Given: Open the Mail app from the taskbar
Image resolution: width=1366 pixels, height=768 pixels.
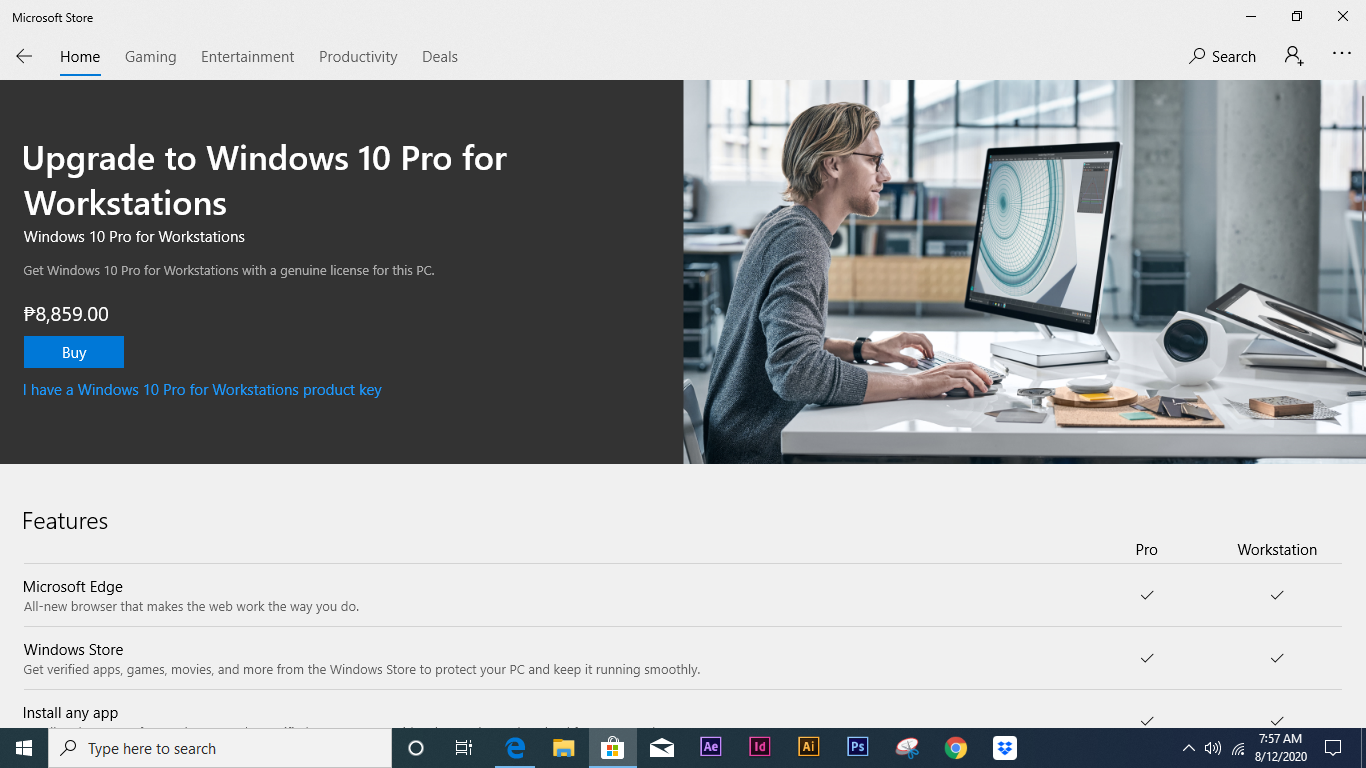Looking at the screenshot, I should coord(661,748).
